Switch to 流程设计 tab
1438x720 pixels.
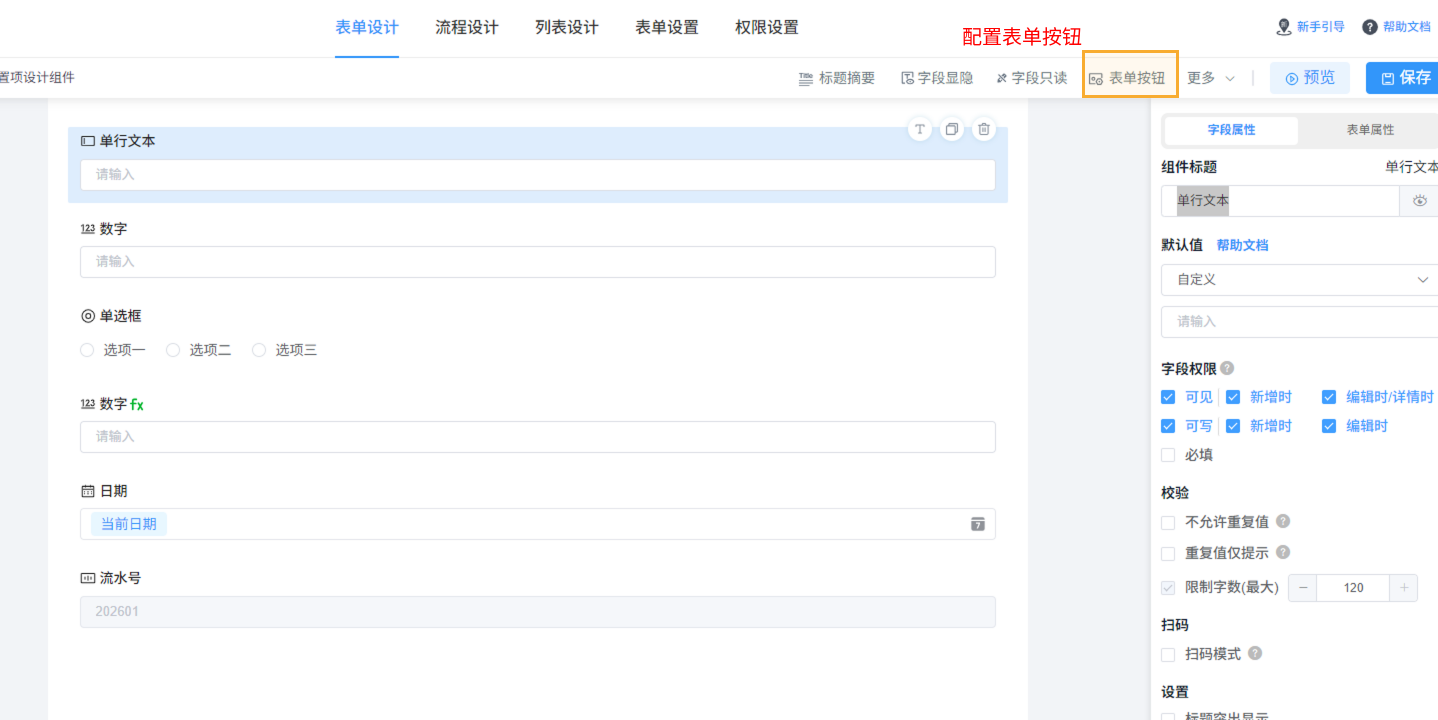click(467, 28)
